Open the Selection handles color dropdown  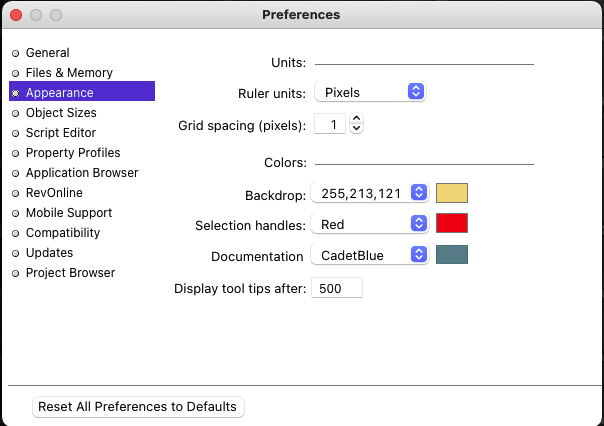pyautogui.click(x=370, y=225)
